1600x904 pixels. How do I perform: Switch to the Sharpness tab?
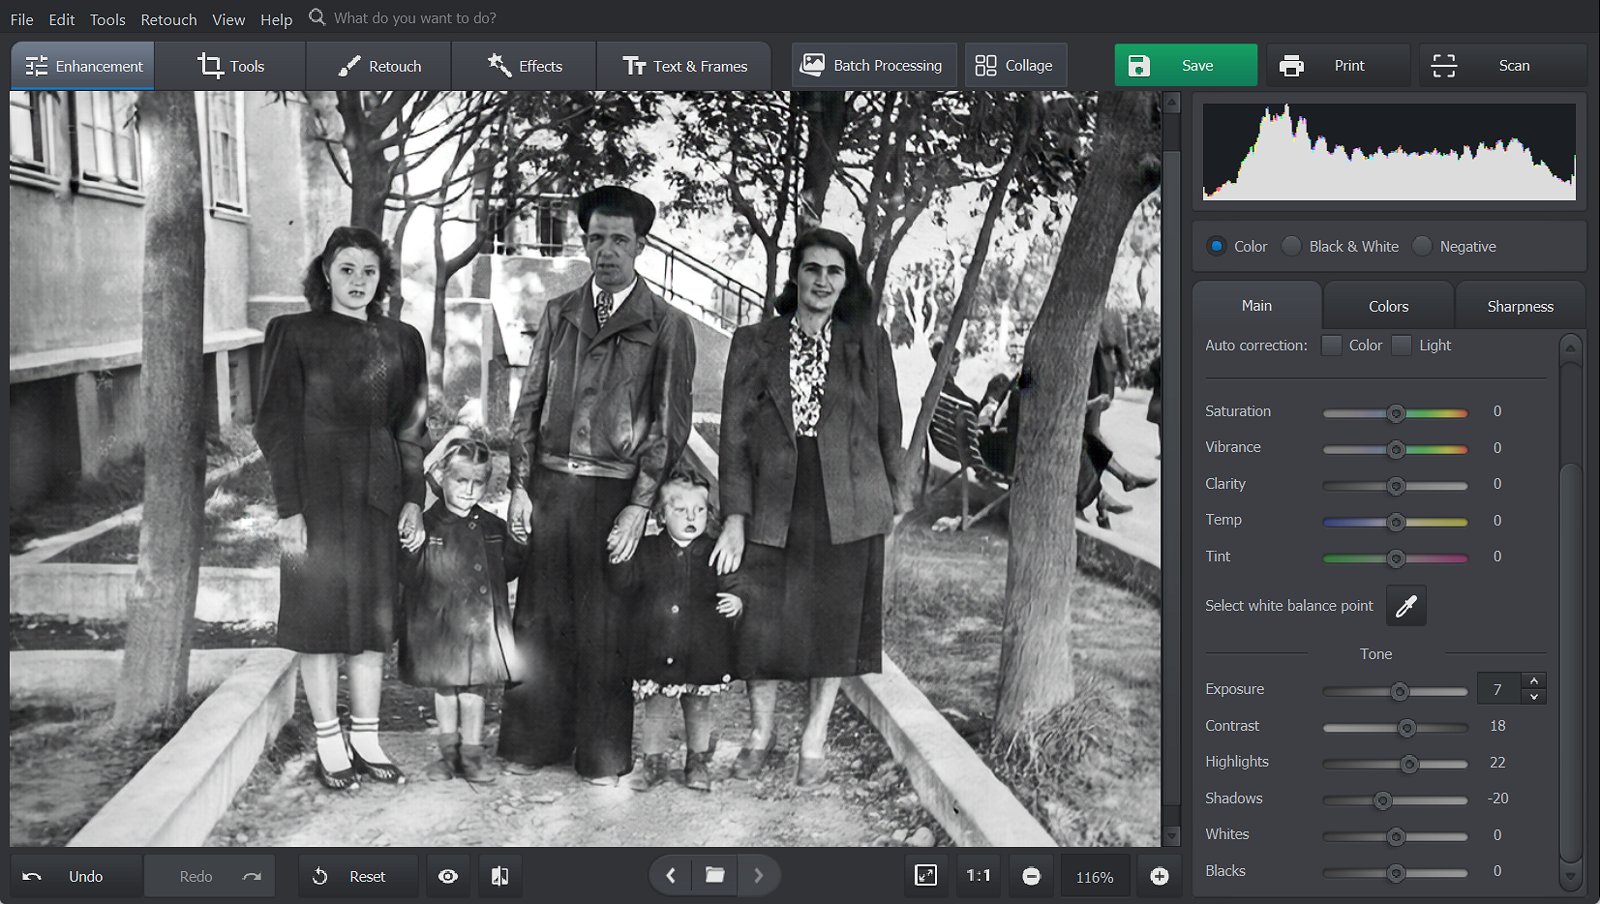pyautogui.click(x=1520, y=306)
